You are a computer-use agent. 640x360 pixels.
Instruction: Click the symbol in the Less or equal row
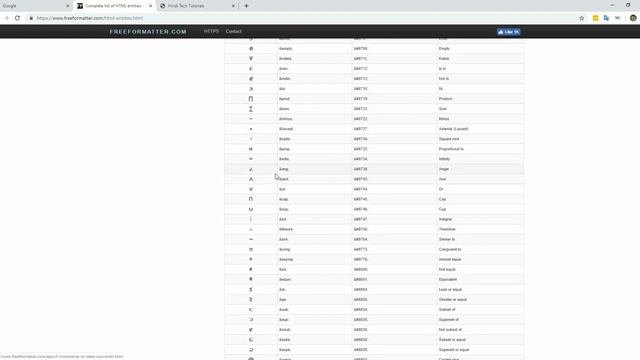251,290
